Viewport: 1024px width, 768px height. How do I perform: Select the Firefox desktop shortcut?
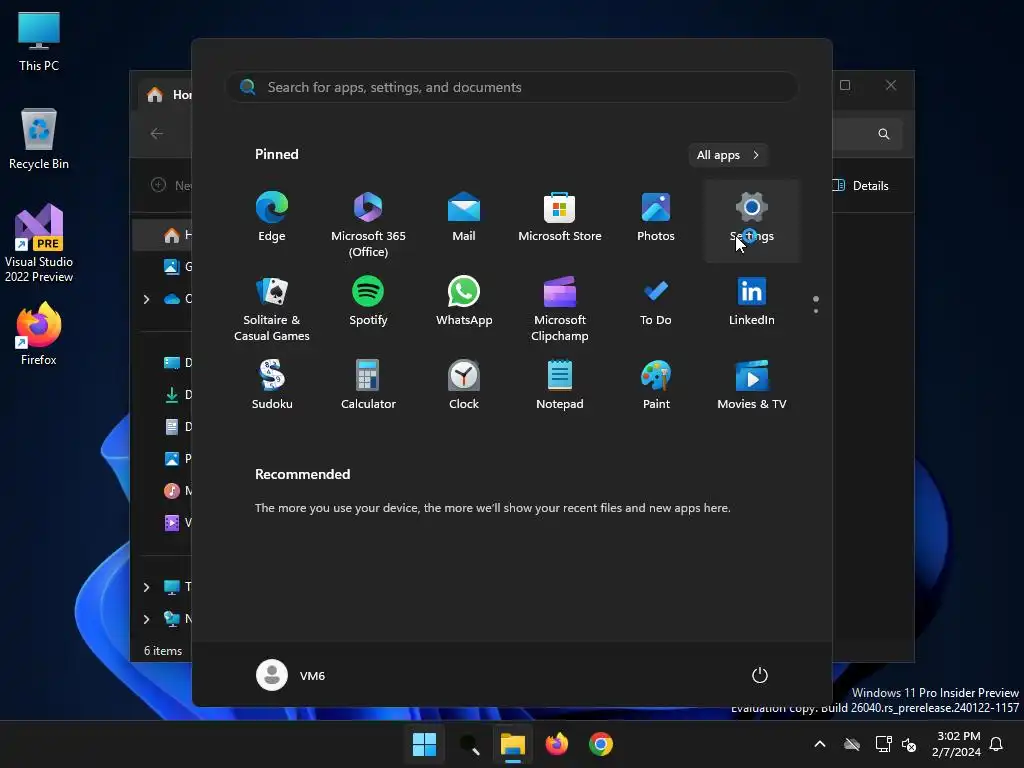[39, 334]
